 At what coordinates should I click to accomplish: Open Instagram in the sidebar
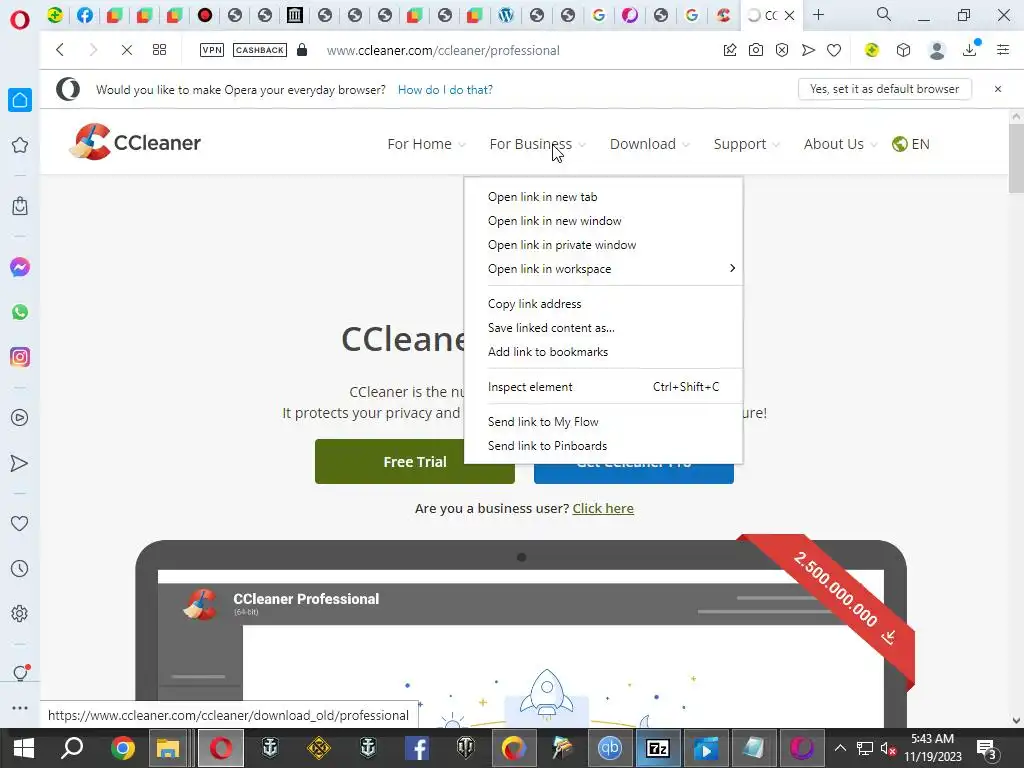20,357
